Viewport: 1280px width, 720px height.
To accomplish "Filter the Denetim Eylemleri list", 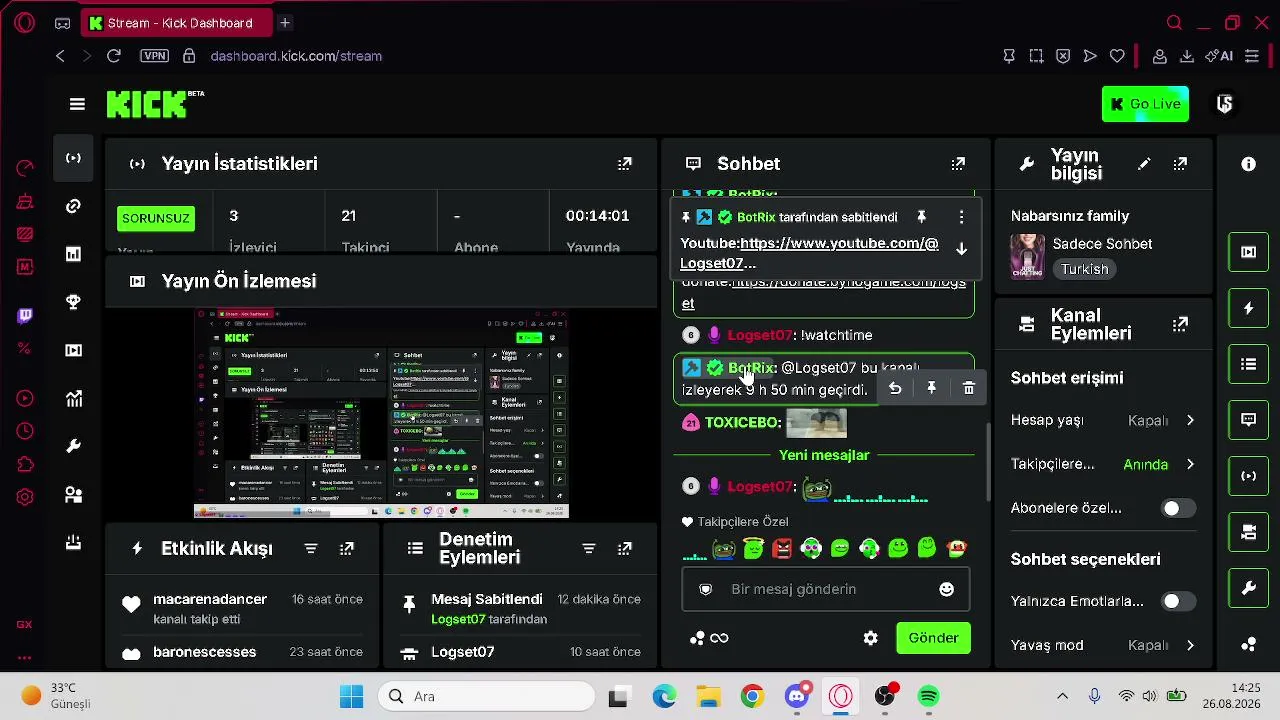I will 589,549.
